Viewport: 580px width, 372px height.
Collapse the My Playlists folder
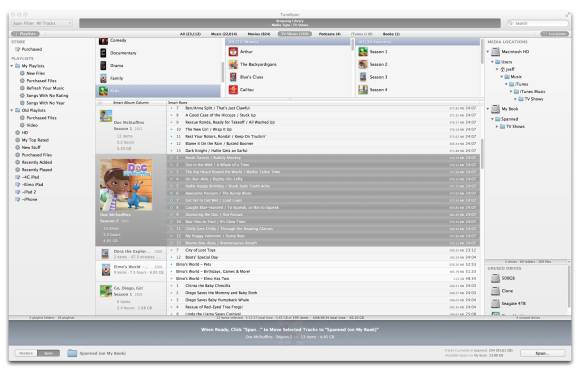12,66
